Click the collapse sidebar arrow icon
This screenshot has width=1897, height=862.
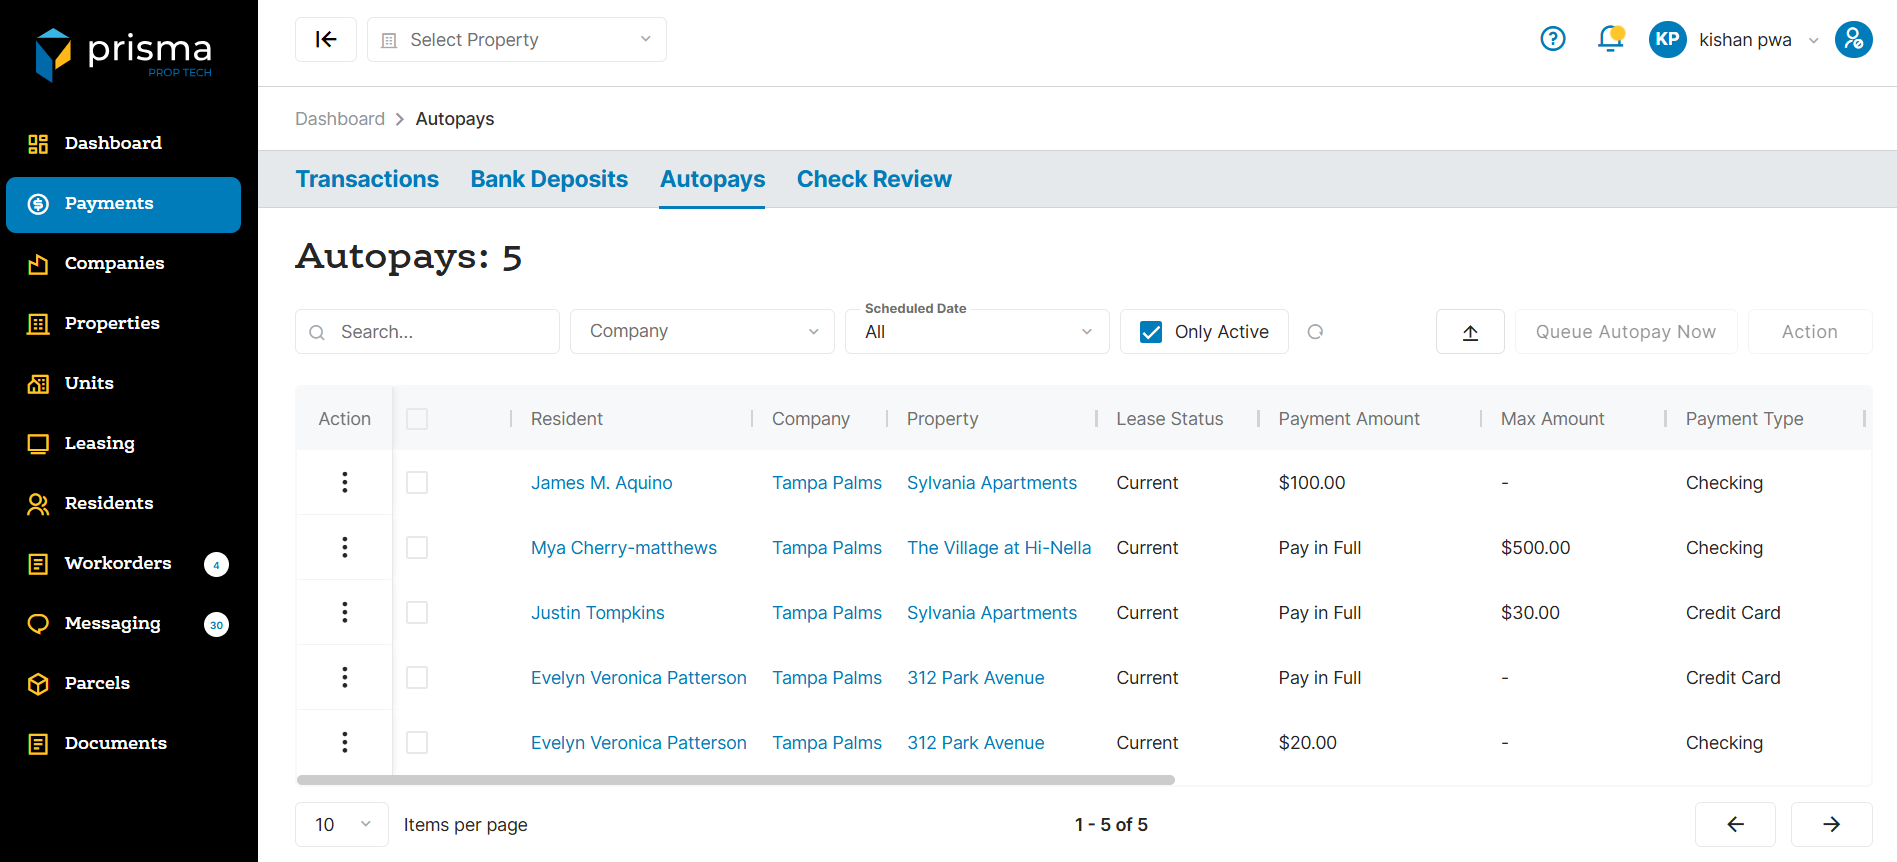click(x=326, y=39)
